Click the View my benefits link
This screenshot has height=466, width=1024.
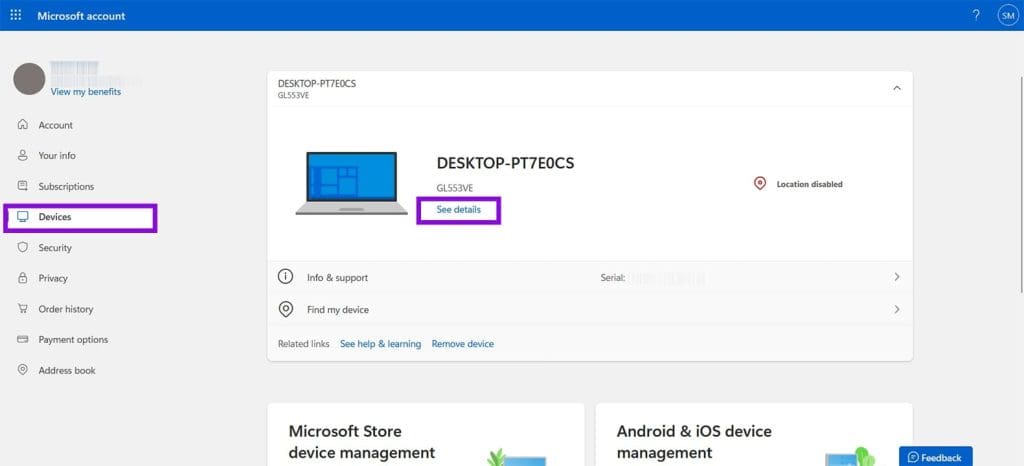coord(86,92)
